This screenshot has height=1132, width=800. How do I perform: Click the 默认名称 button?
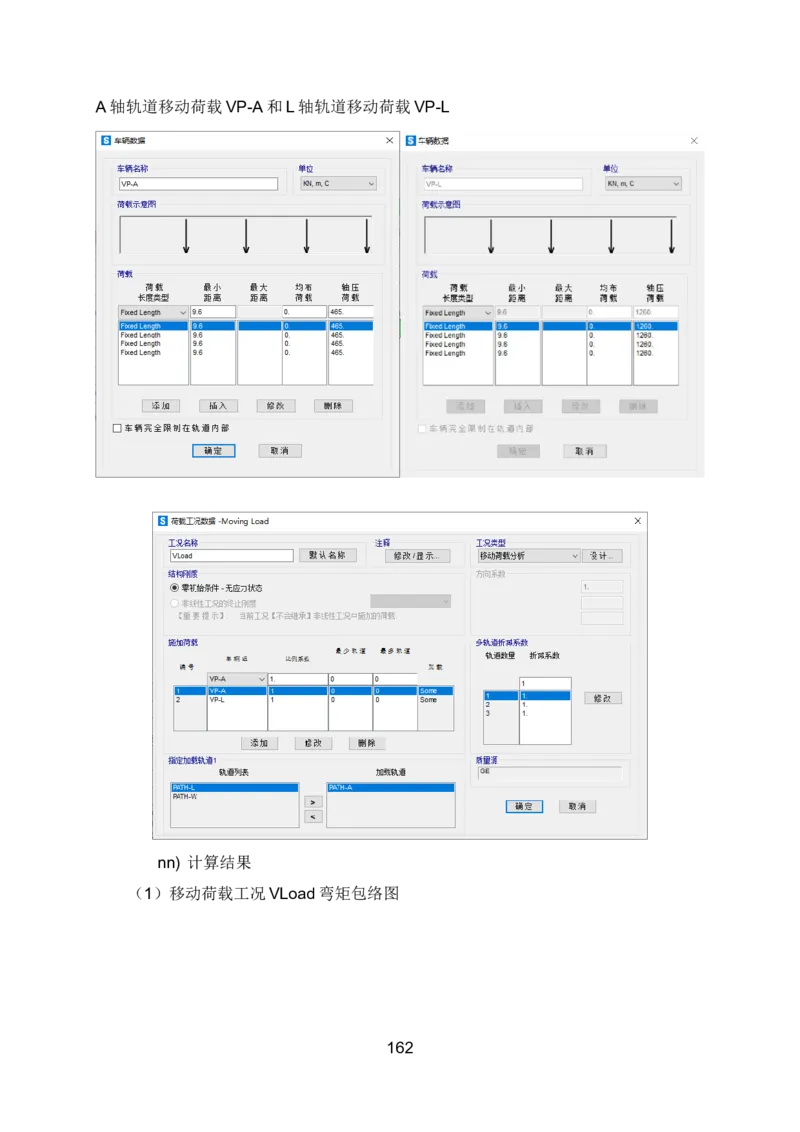[x=327, y=555]
